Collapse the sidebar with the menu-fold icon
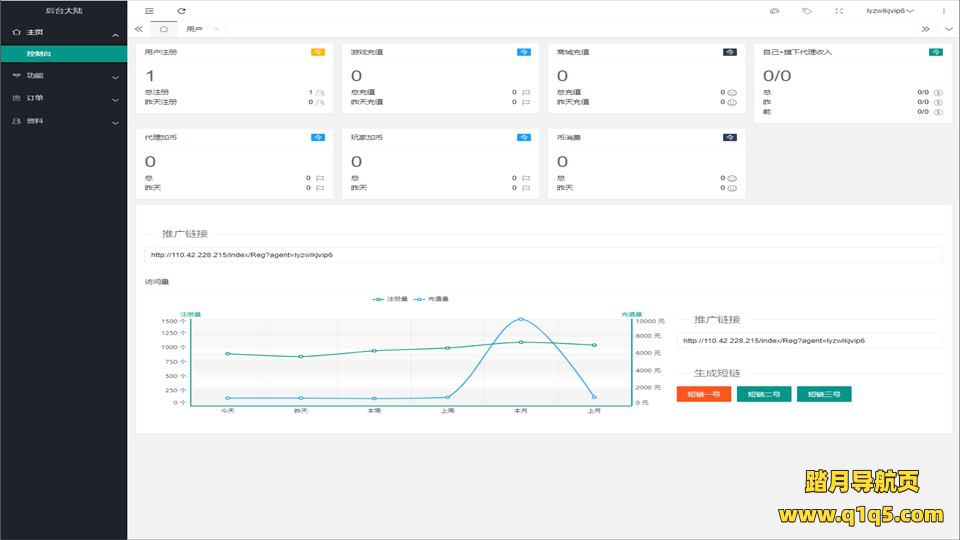 tap(149, 11)
